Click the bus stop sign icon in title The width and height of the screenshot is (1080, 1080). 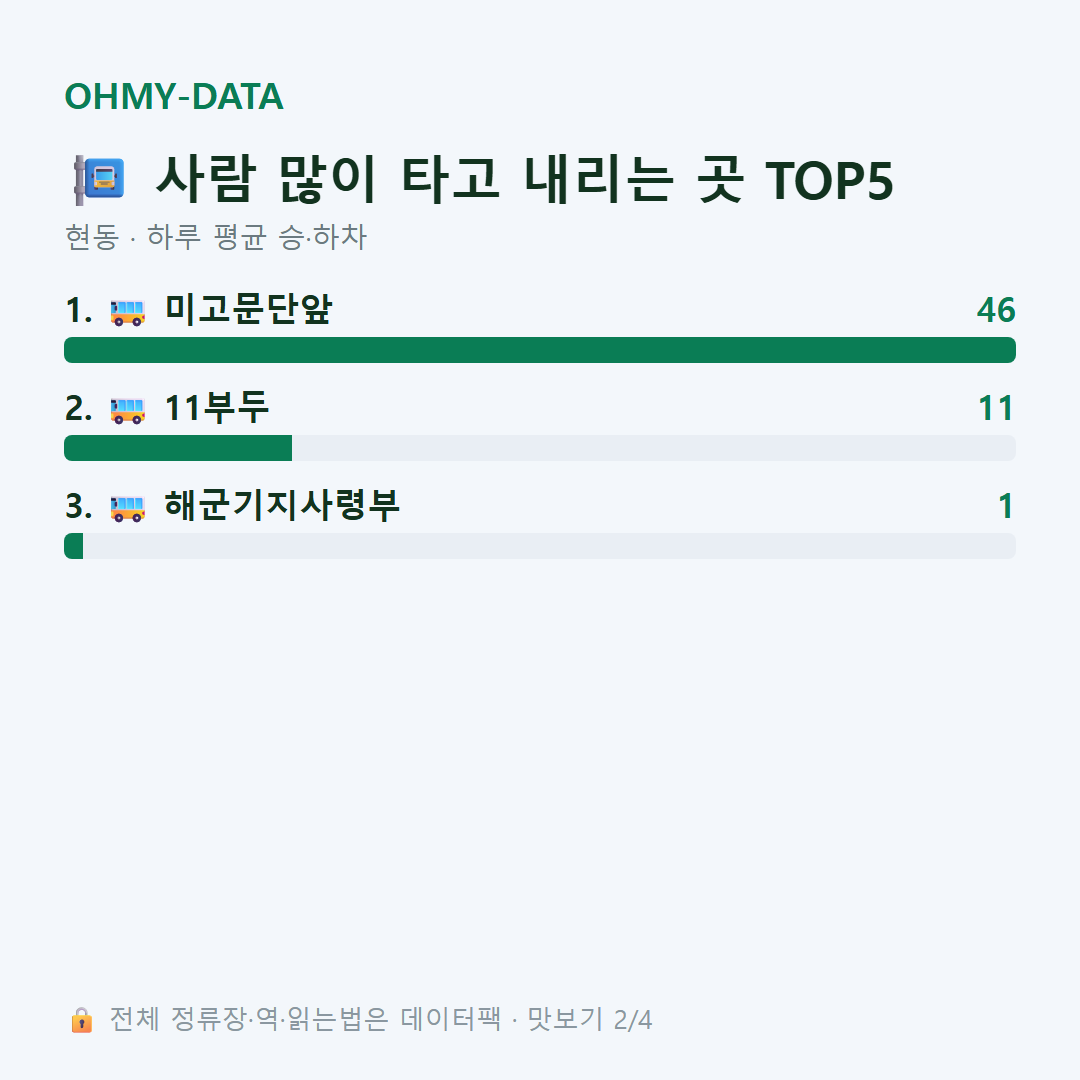click(99, 180)
